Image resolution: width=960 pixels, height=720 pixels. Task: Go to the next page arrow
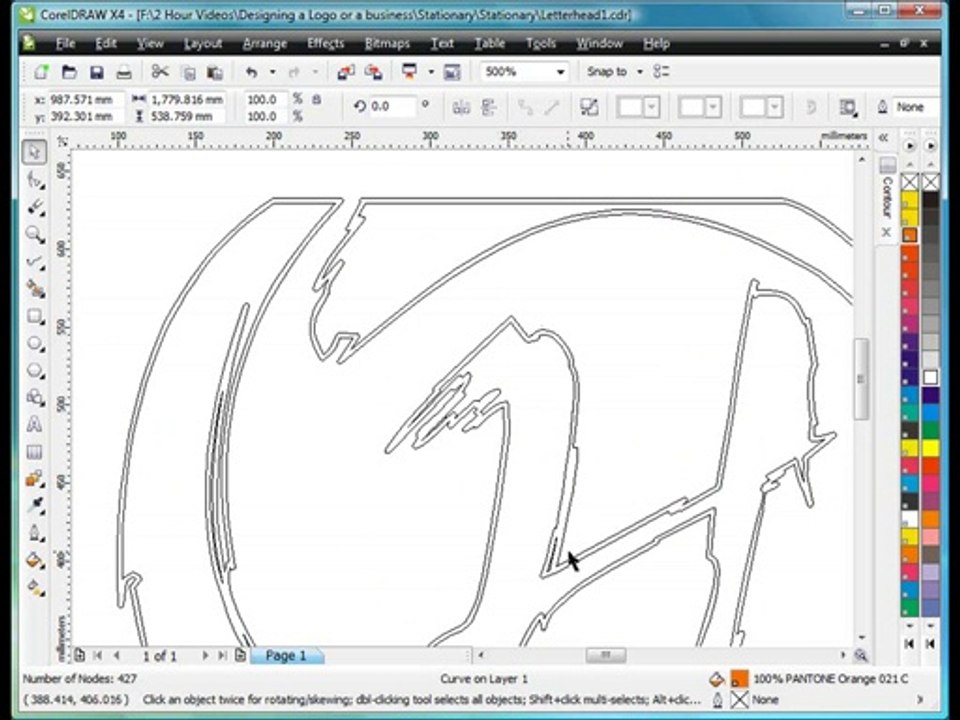point(205,656)
